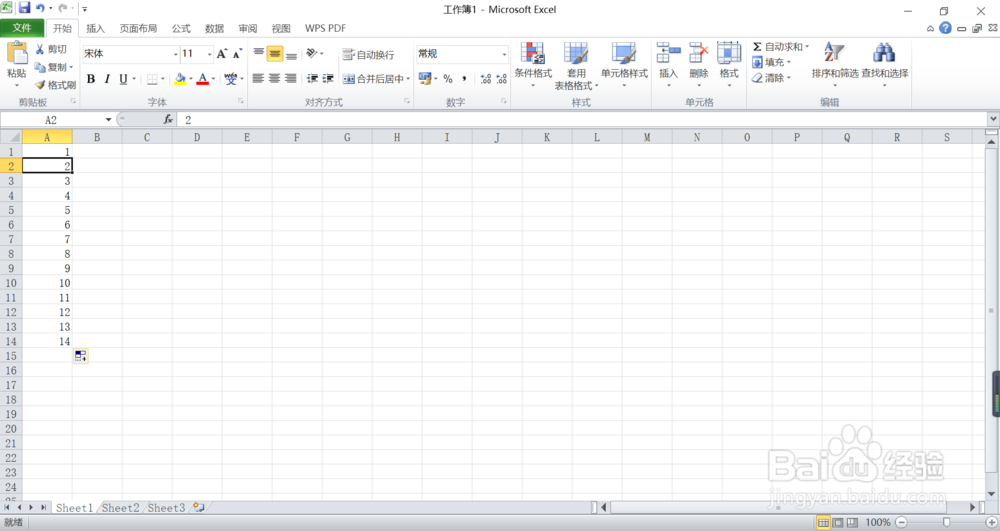1000x531 pixels.
Task: Decrease indent
Action: point(312,78)
